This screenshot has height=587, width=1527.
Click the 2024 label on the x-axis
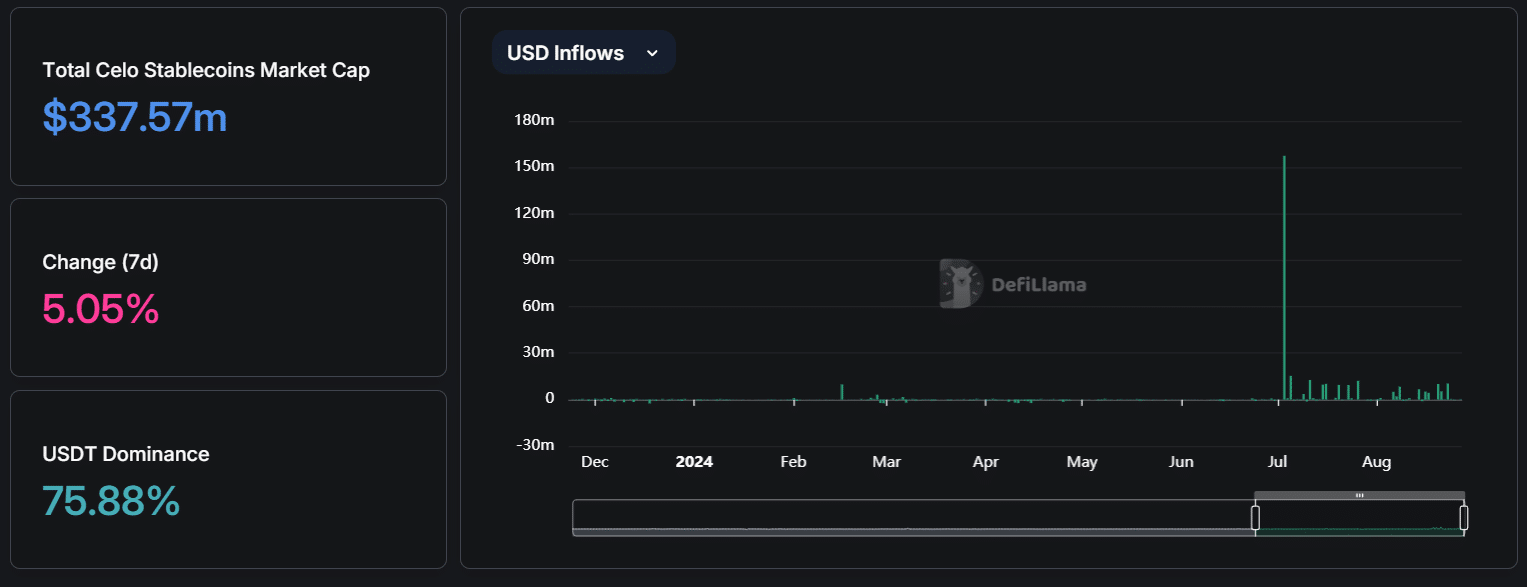pyautogui.click(x=694, y=462)
